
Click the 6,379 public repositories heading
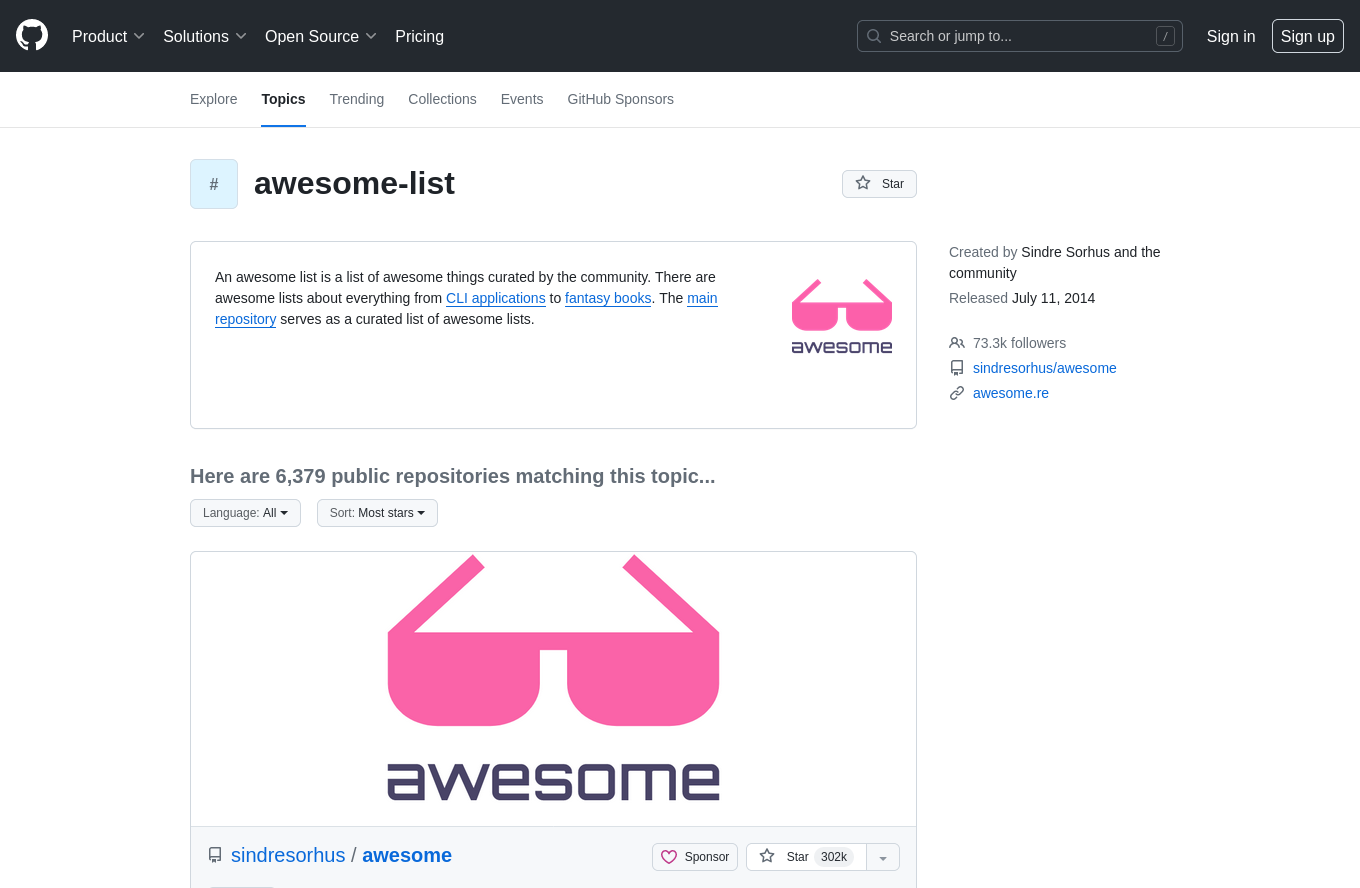point(453,476)
